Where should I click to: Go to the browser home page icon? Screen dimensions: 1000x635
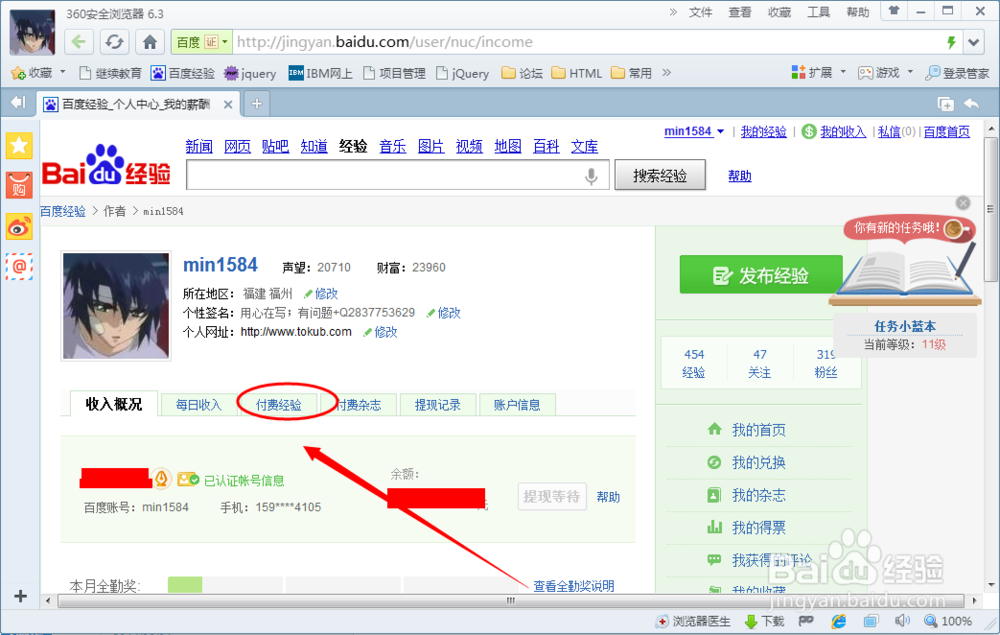pos(150,42)
